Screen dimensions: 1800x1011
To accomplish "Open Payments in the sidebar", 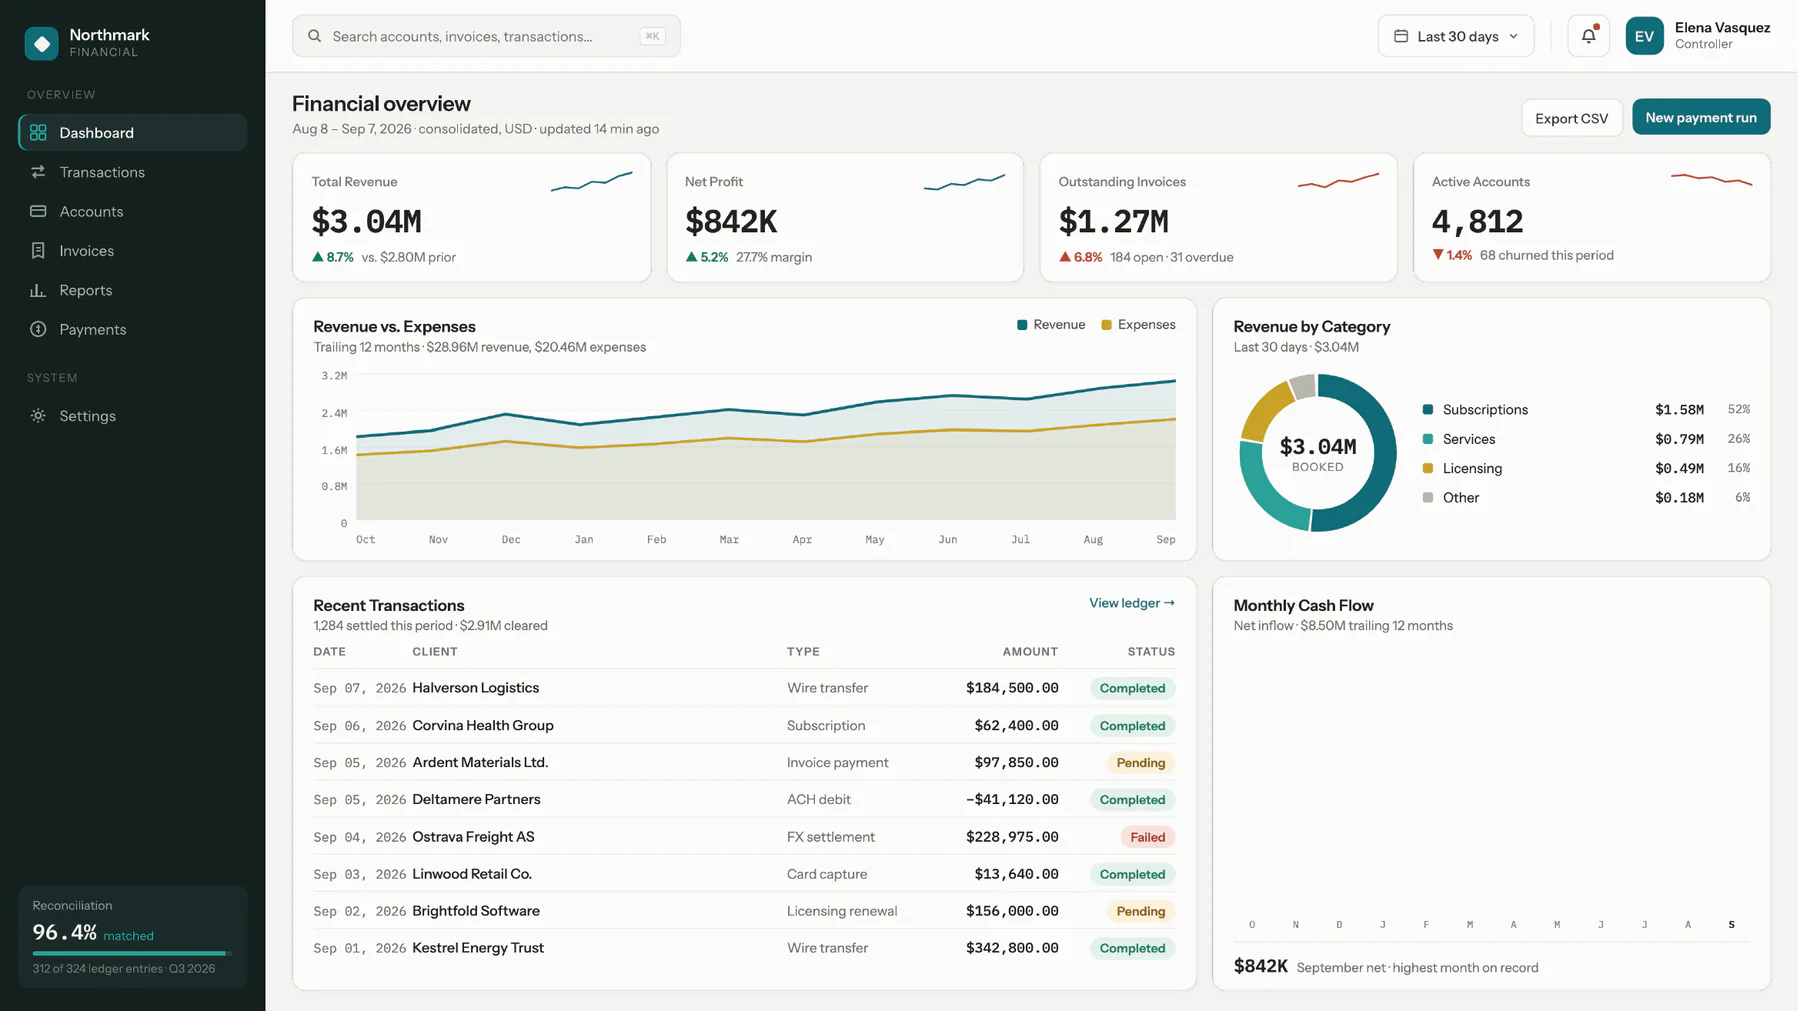I will pyautogui.click(x=133, y=329).
